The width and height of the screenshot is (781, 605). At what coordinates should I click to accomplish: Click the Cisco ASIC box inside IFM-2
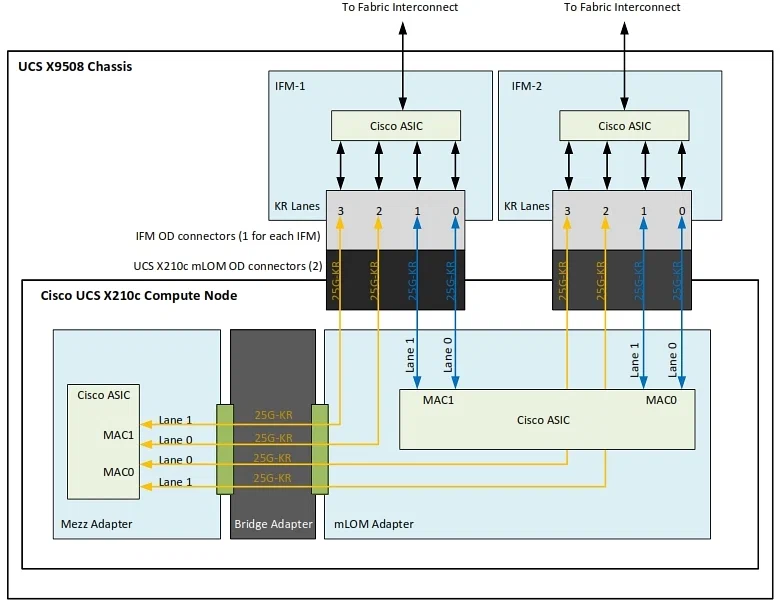pos(624,126)
